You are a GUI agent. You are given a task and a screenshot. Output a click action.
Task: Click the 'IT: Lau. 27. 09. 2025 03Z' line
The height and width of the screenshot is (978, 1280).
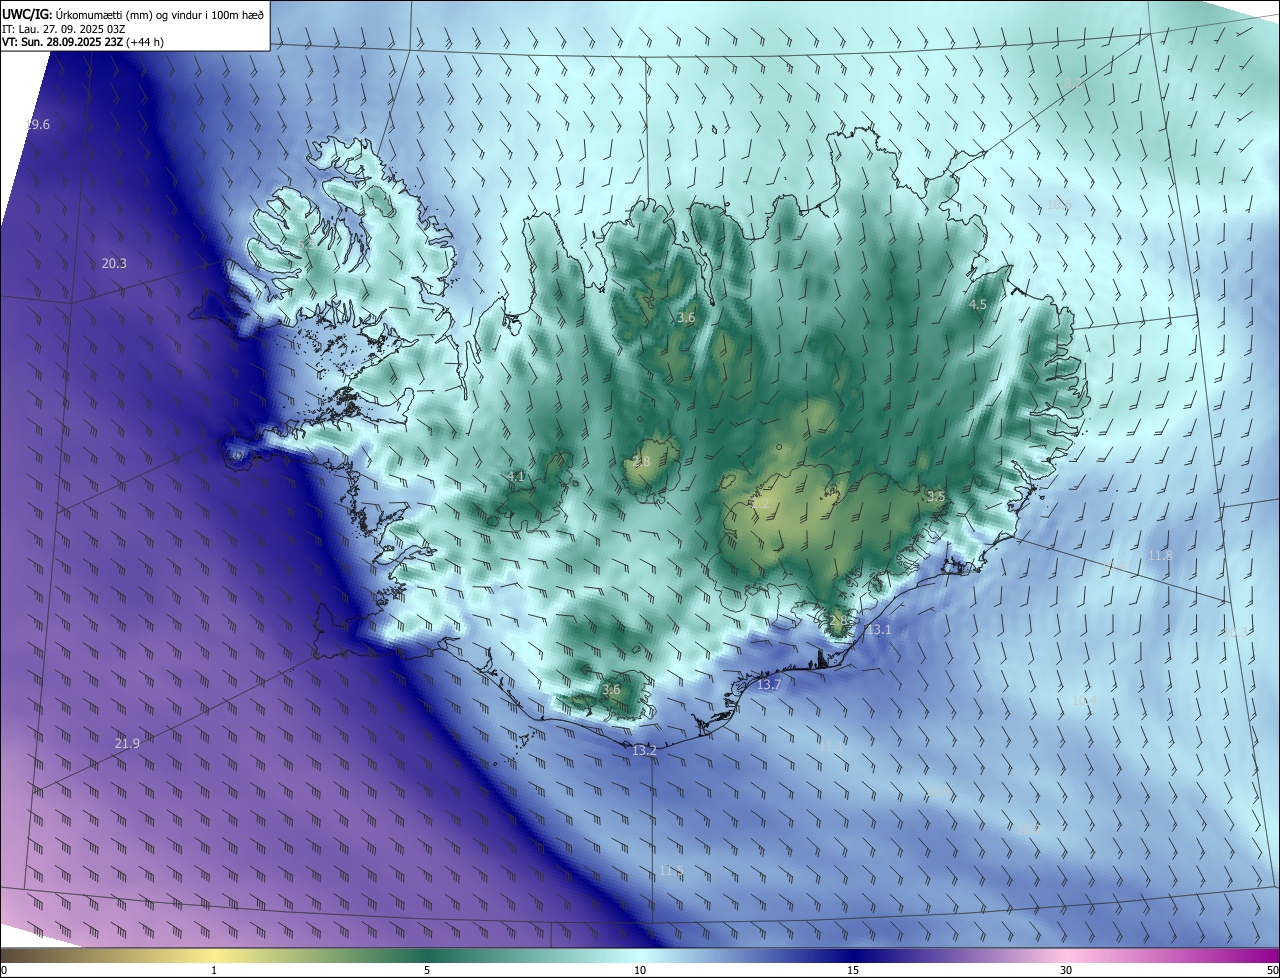pos(63,29)
